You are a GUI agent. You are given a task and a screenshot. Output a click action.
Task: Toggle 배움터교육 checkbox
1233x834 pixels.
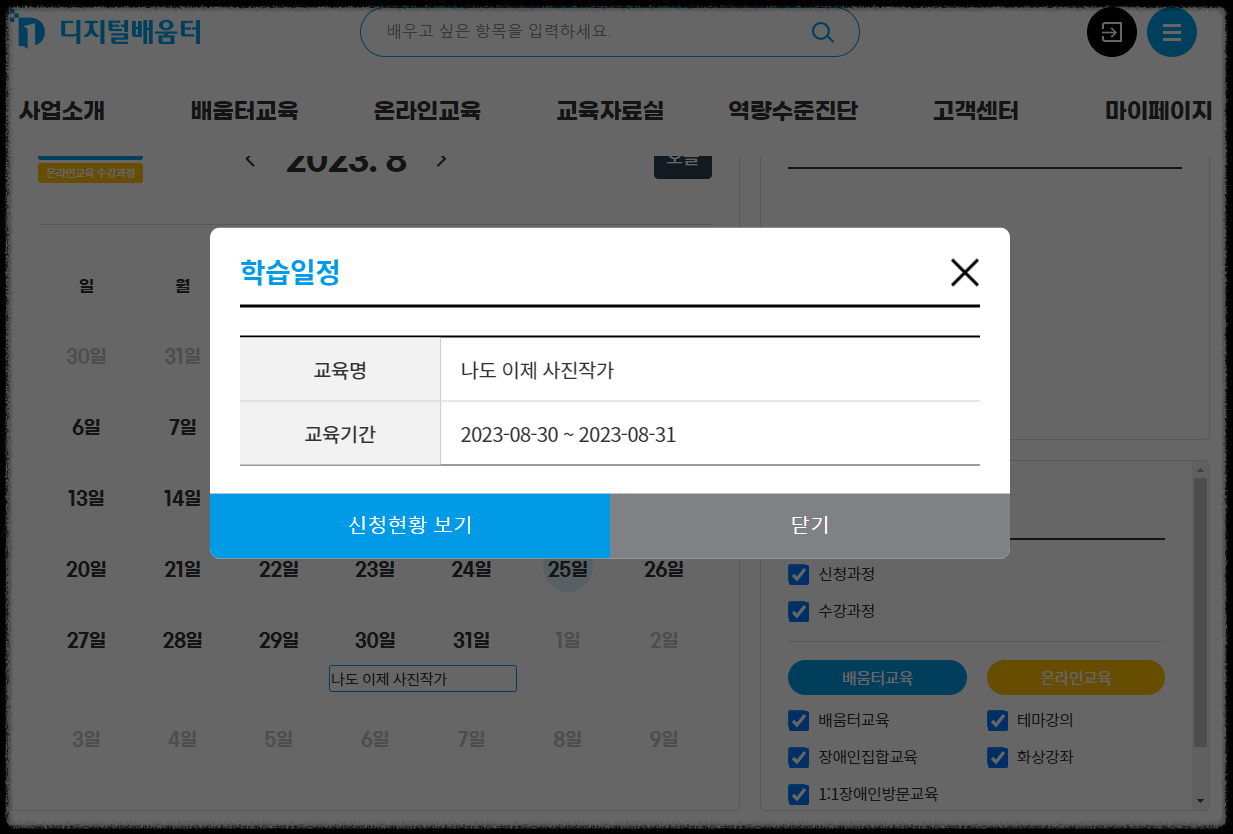(x=798, y=720)
